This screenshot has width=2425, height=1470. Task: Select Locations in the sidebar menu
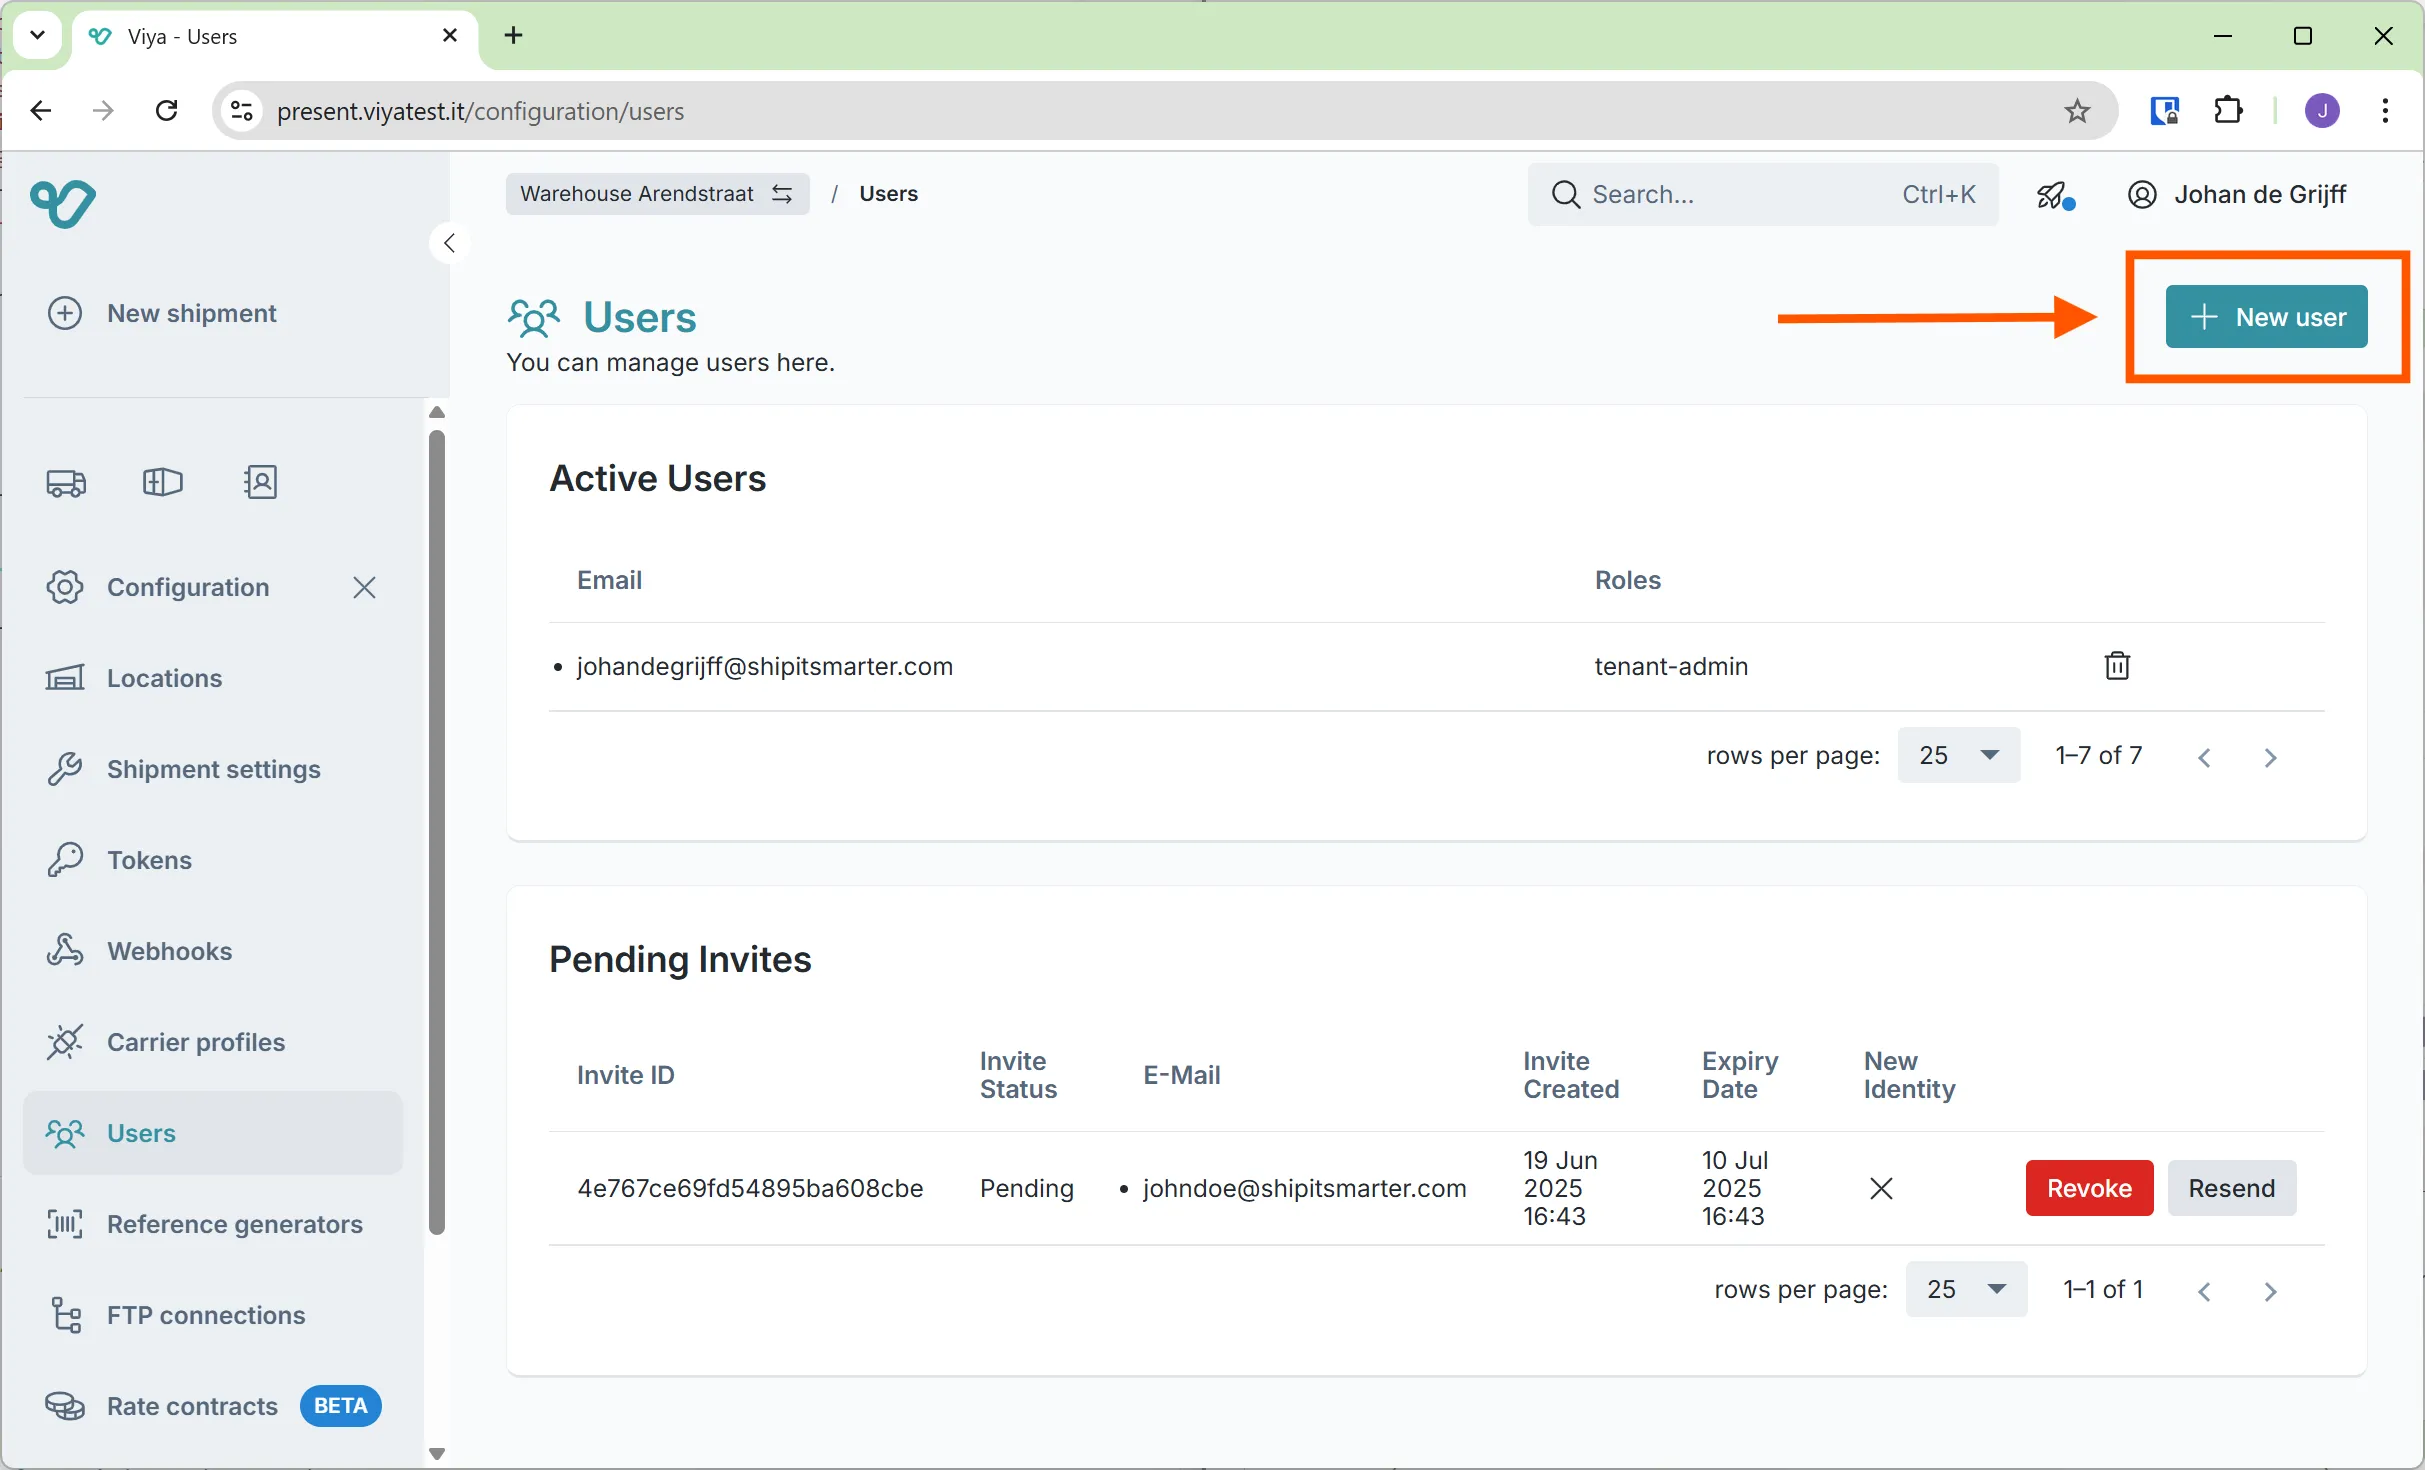point(163,677)
